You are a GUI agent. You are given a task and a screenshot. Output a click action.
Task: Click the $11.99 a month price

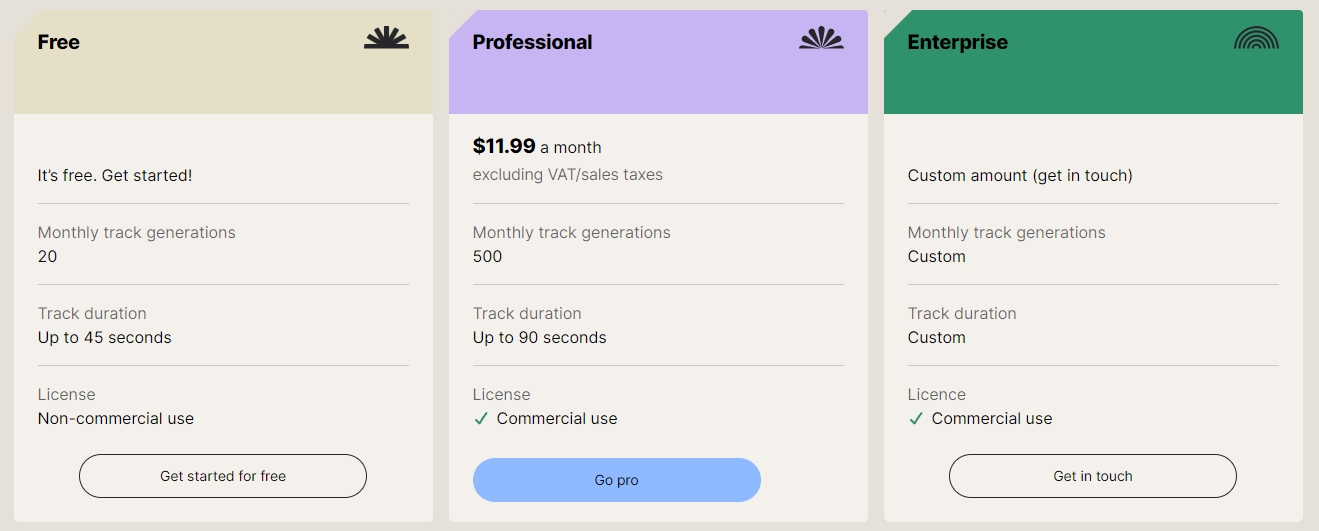(537, 146)
